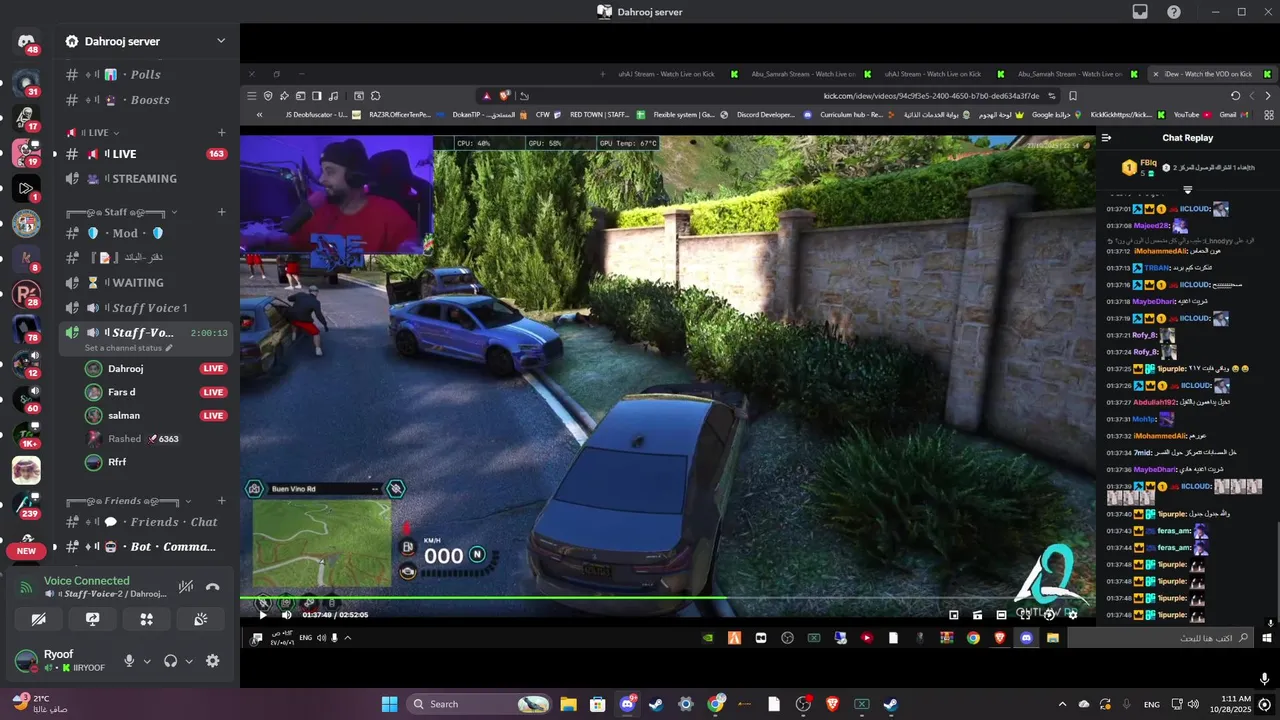The height and width of the screenshot is (720, 1280).
Task: Click Windows taskbar Search box
Action: 480,704
